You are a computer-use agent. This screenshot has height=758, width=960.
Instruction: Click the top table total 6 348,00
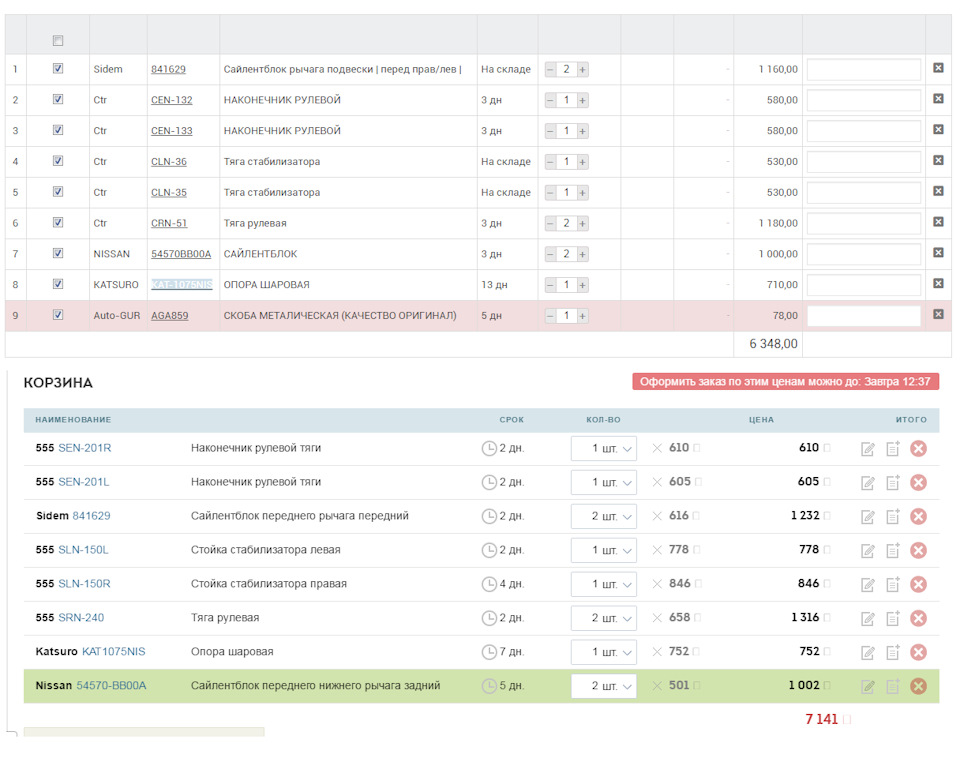(773, 344)
